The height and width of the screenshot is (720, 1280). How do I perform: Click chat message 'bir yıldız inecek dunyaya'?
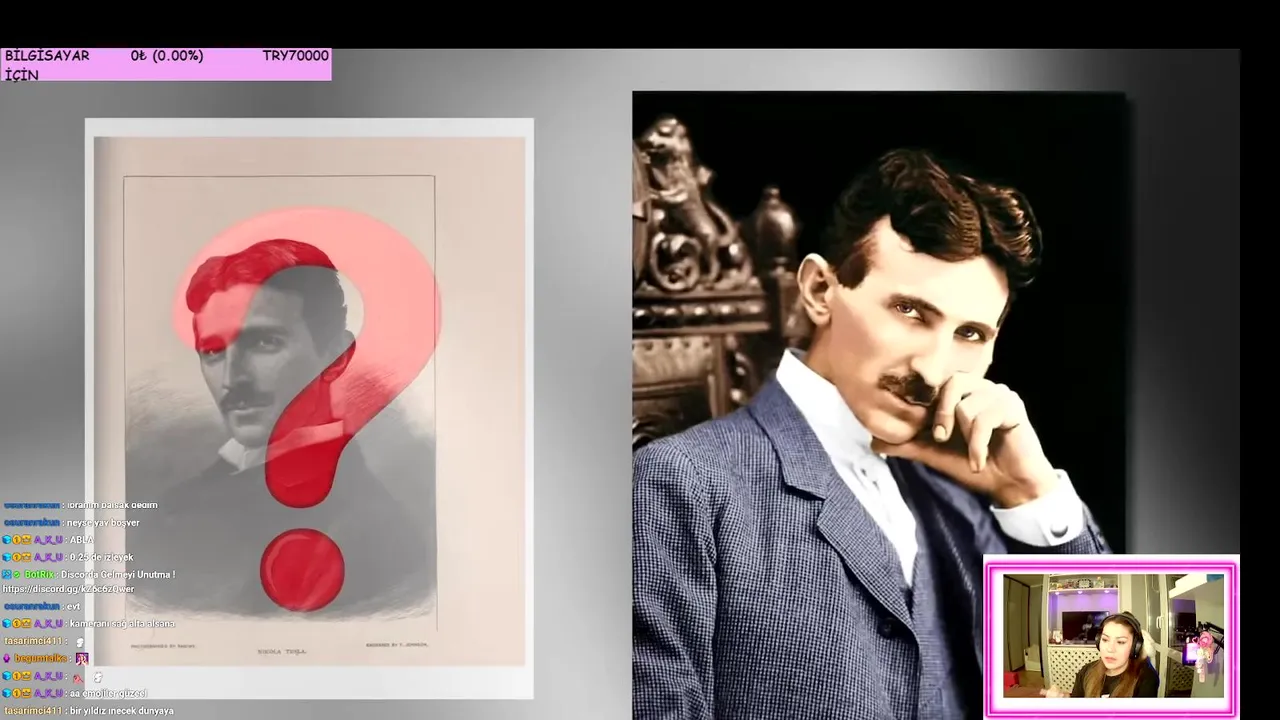pyautogui.click(x=120, y=711)
